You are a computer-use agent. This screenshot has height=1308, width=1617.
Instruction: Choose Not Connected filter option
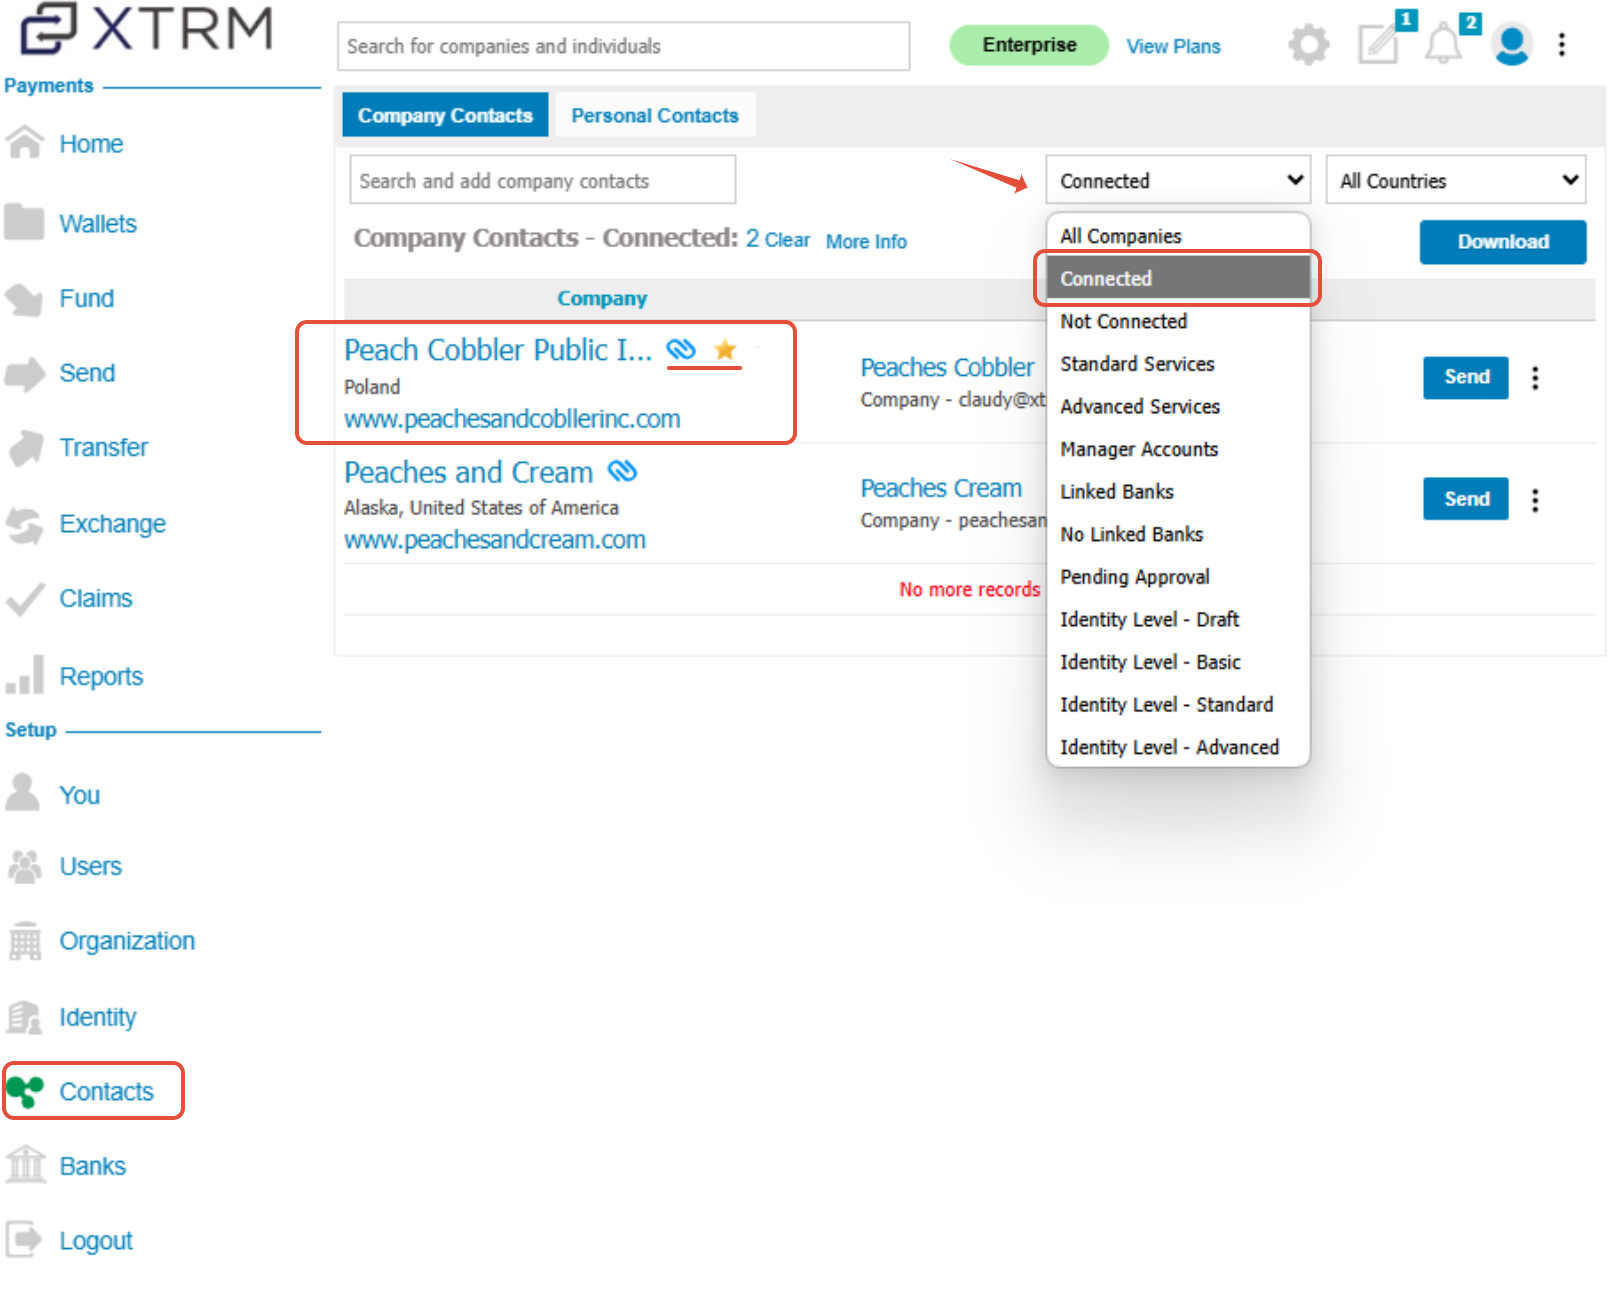(x=1178, y=321)
